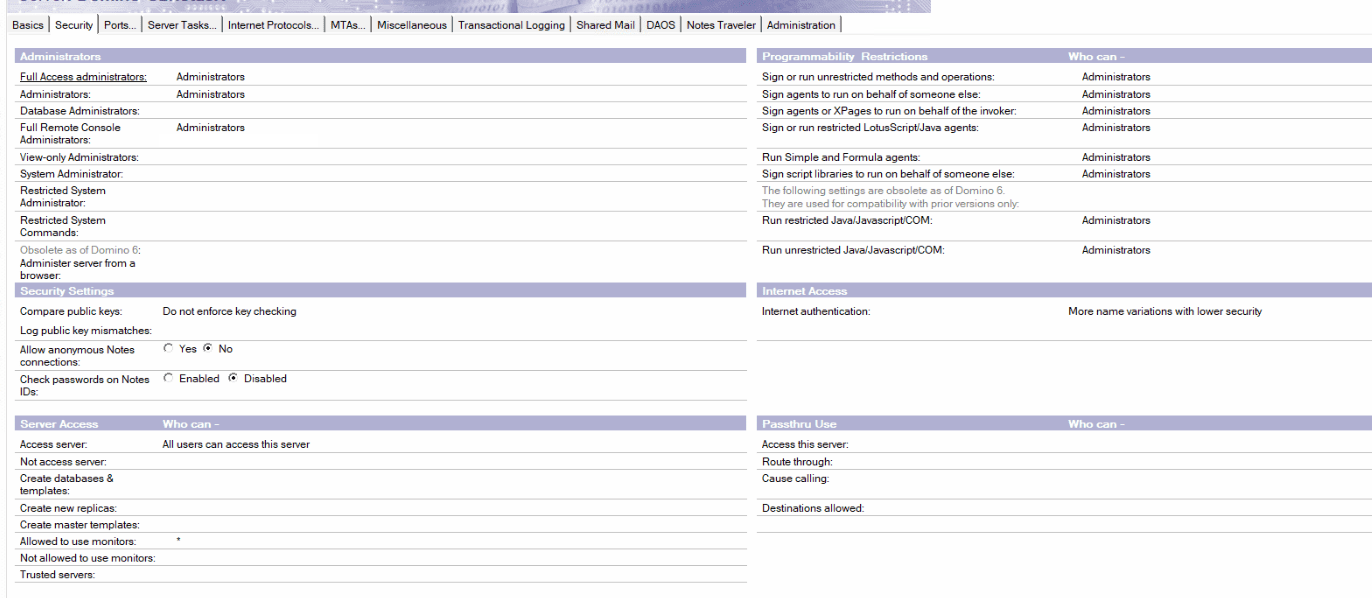Switch to the Notes Traveler tab
Image resolution: width=1372 pixels, height=598 pixels.
(x=721, y=25)
